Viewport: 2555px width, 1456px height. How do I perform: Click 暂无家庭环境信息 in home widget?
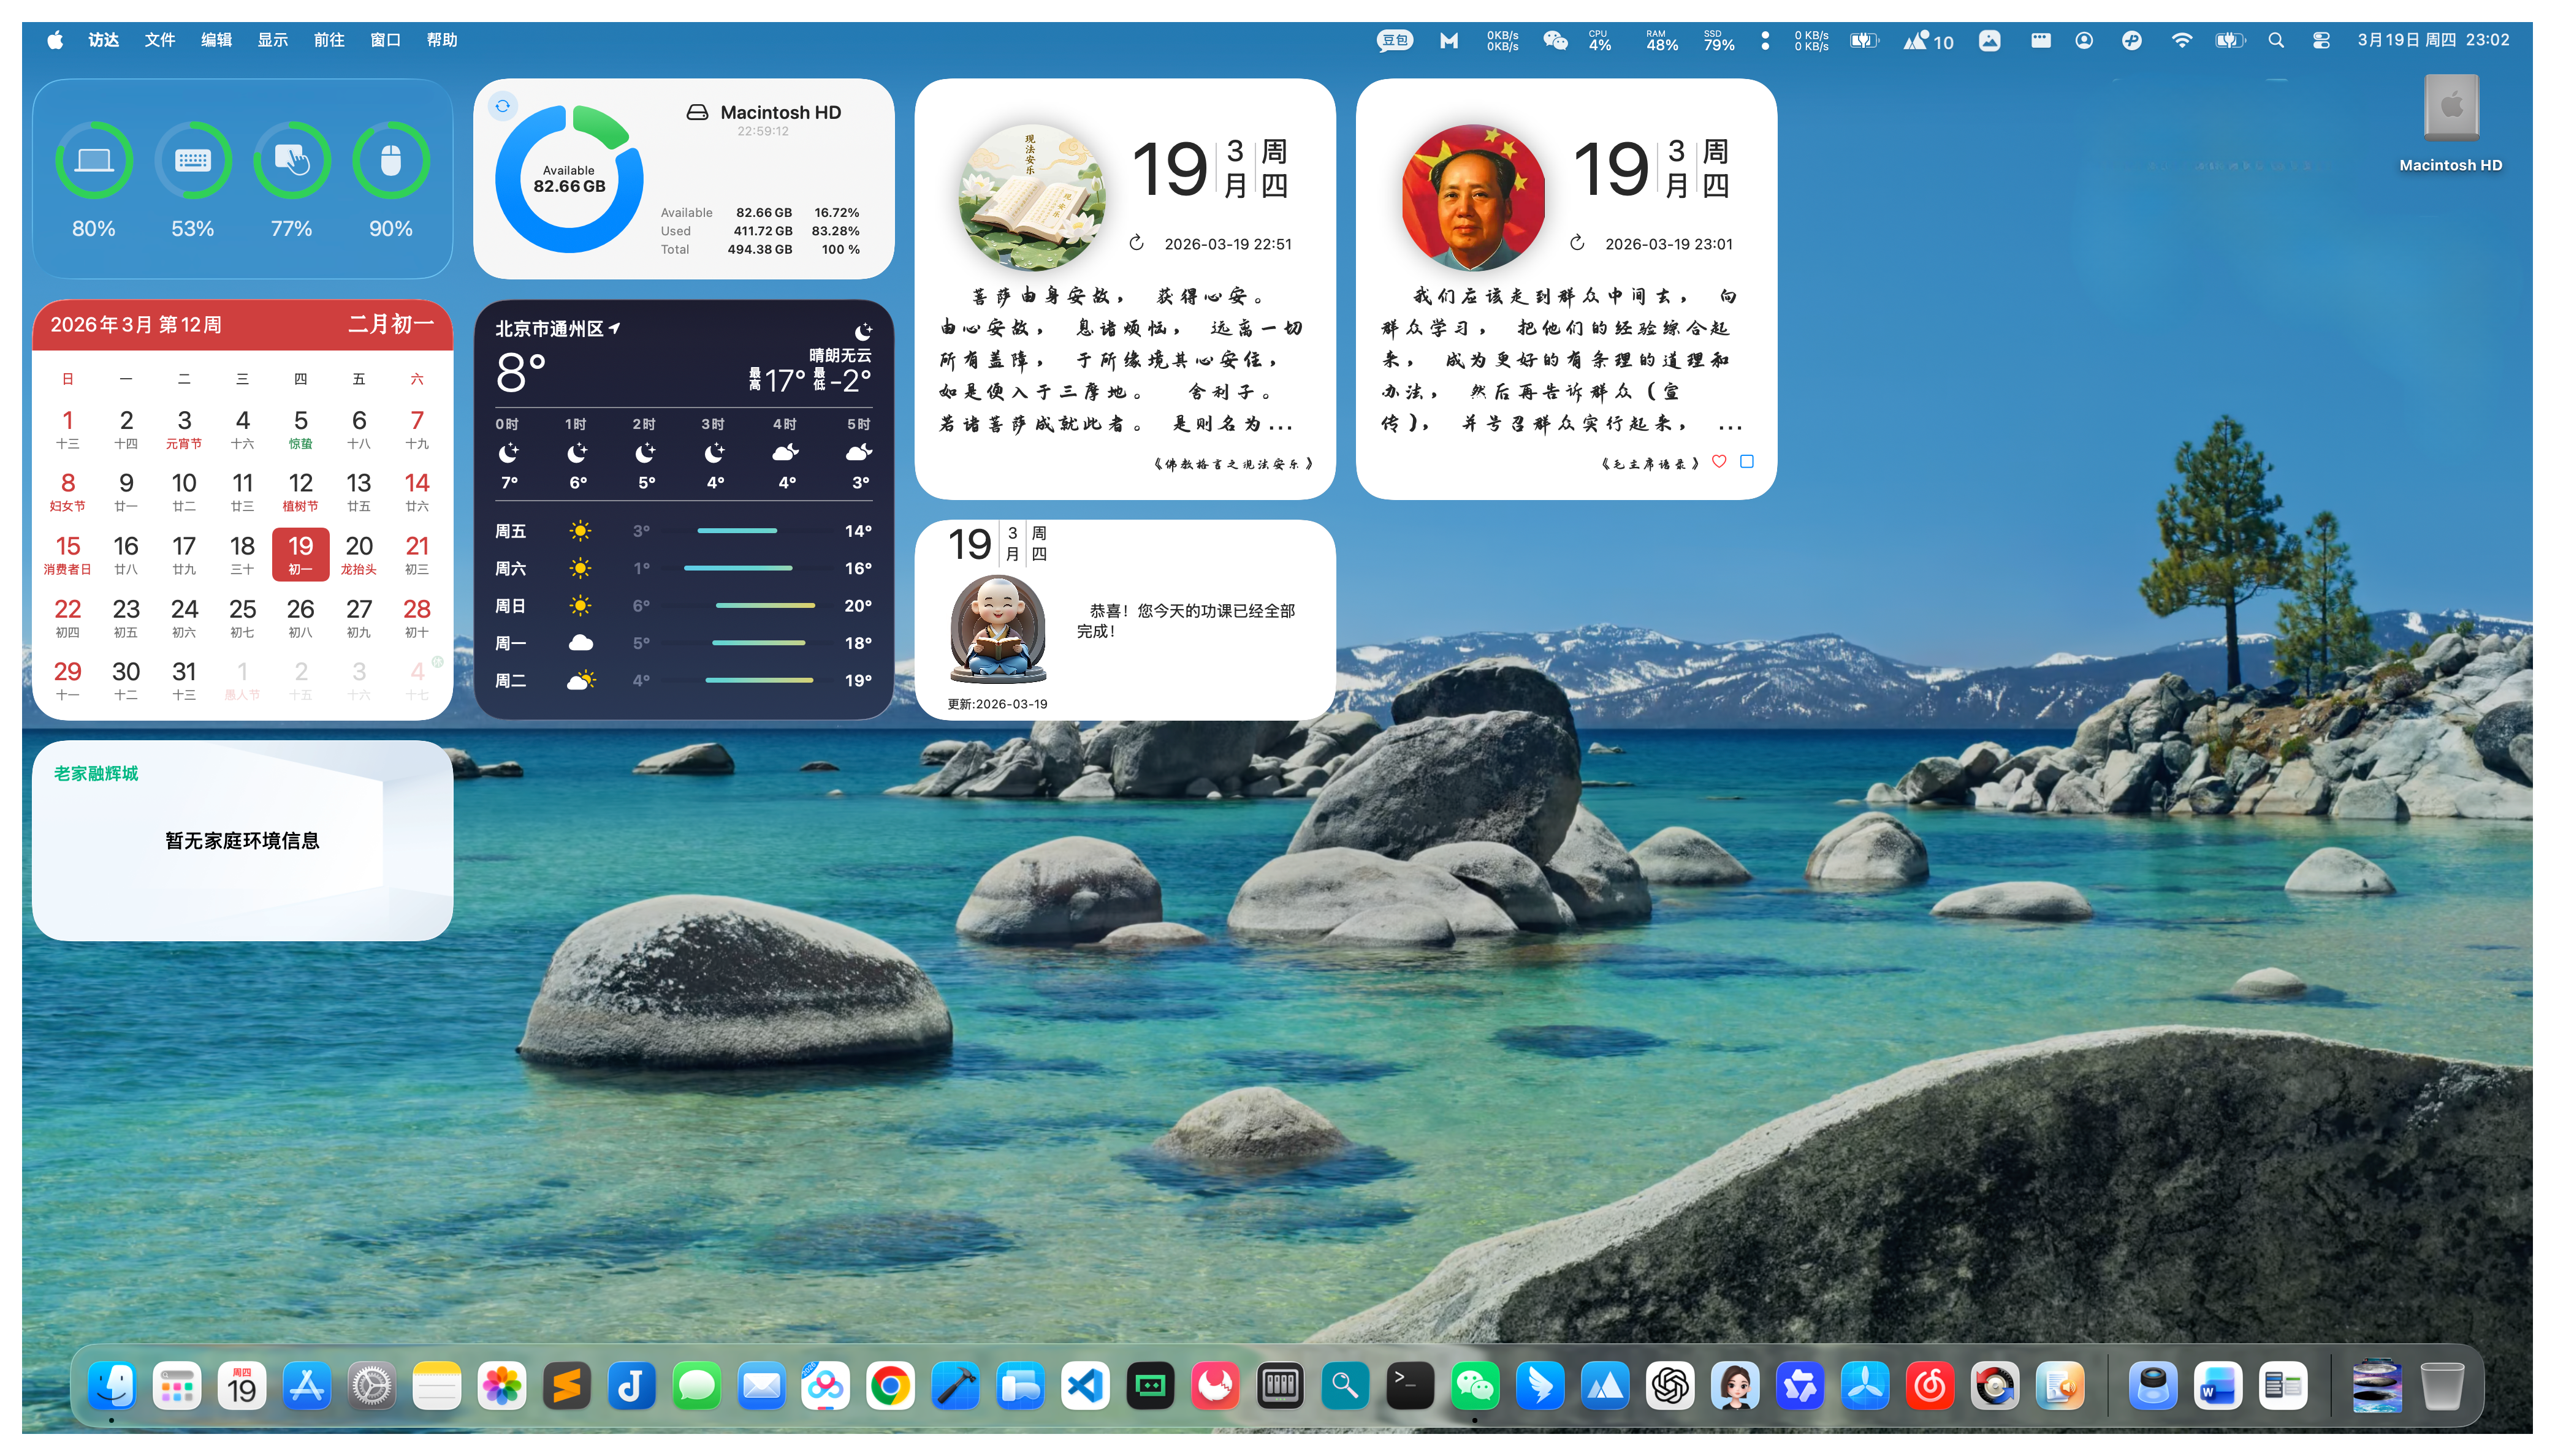242,841
